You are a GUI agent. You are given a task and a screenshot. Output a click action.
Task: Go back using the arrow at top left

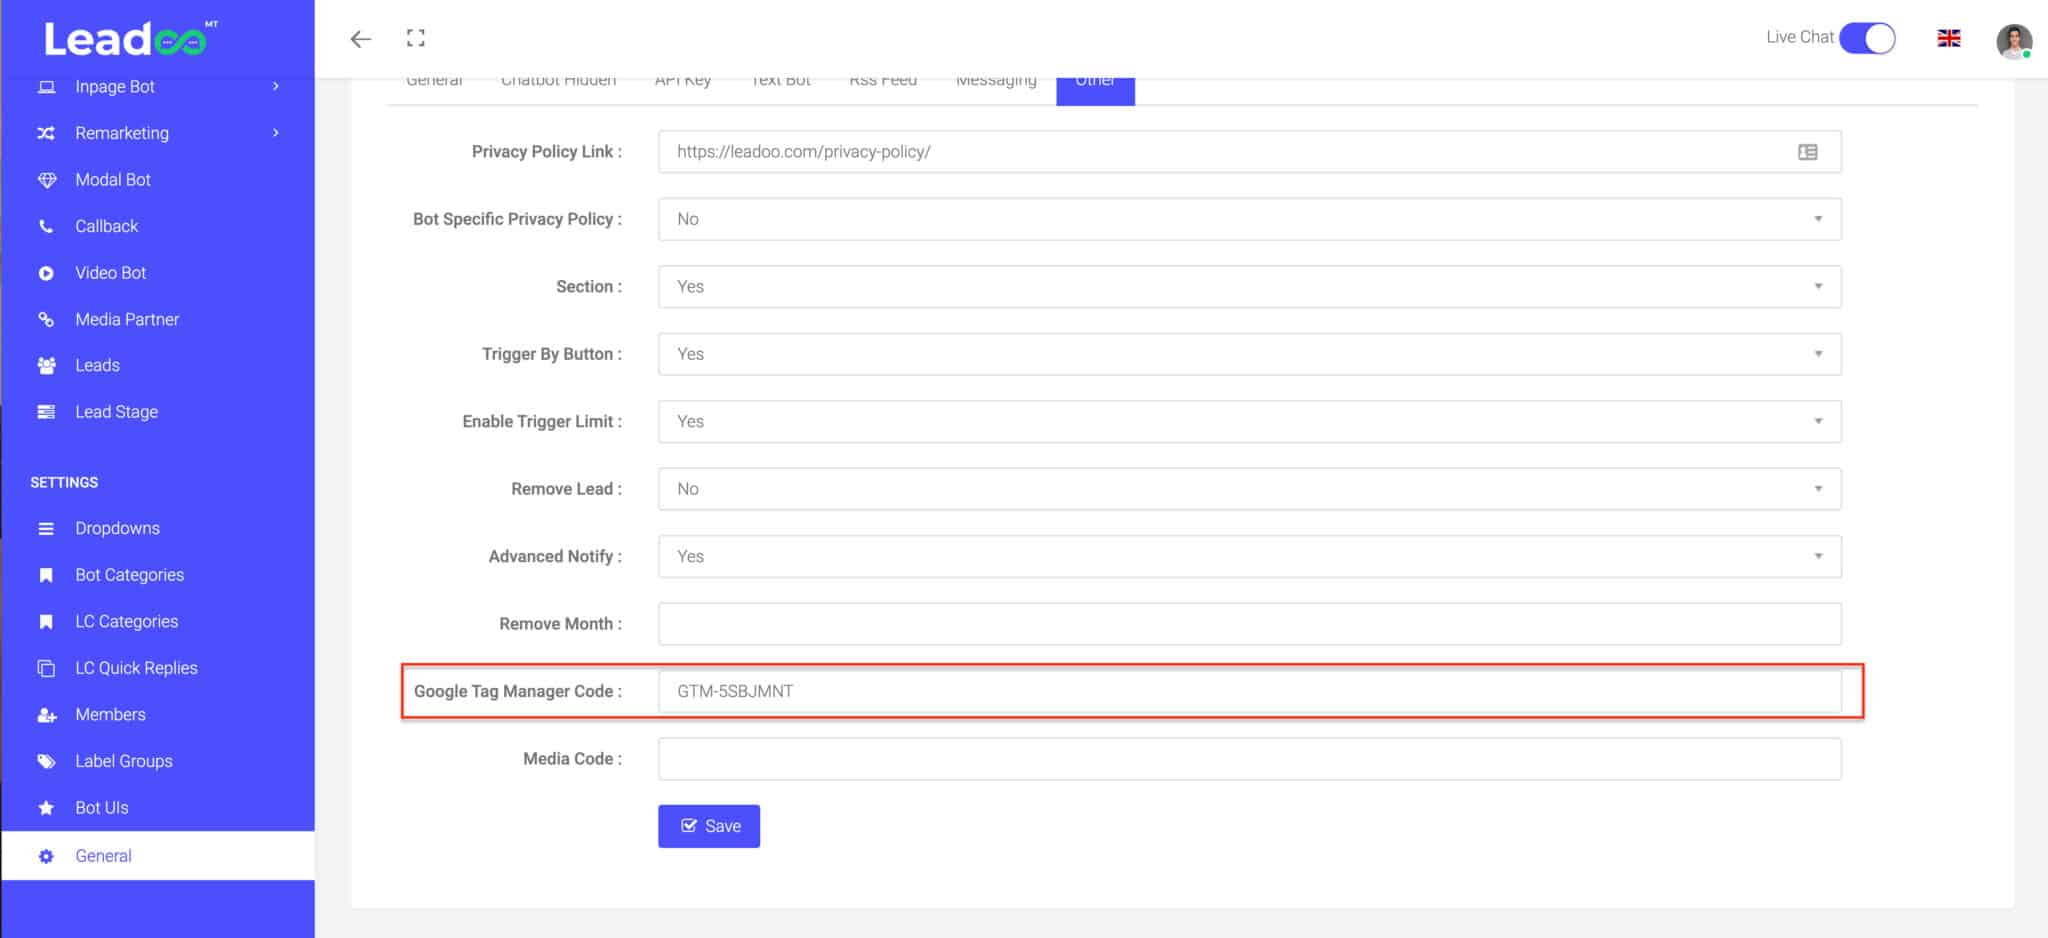[x=359, y=38]
